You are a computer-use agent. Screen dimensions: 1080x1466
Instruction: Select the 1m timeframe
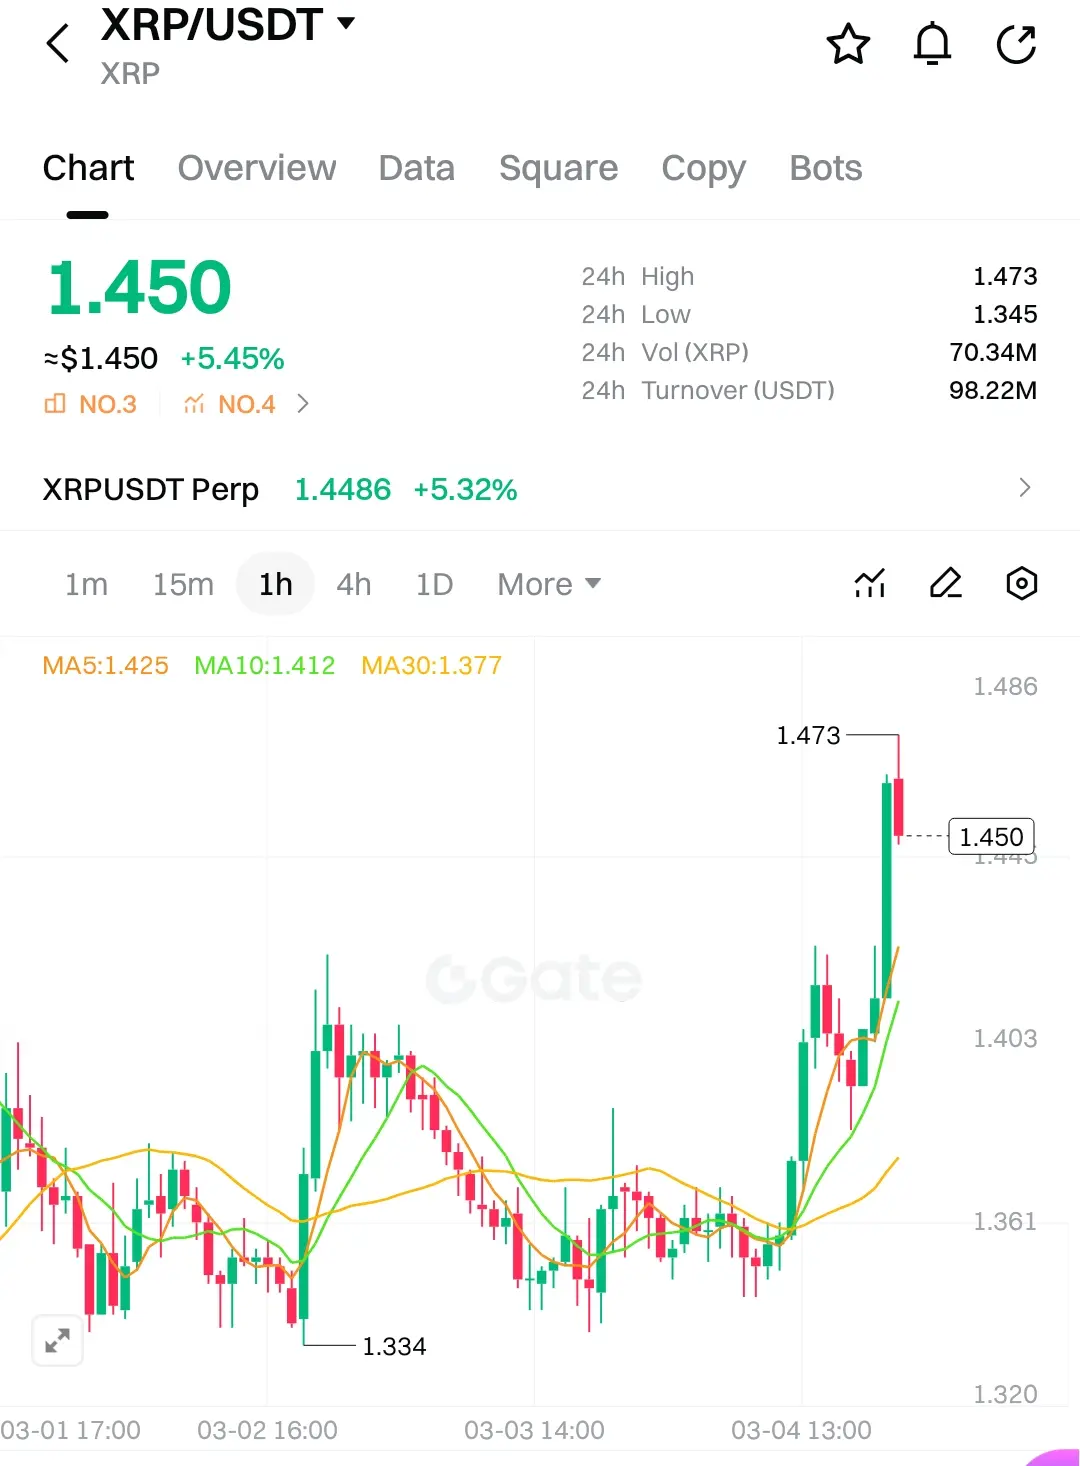86,584
